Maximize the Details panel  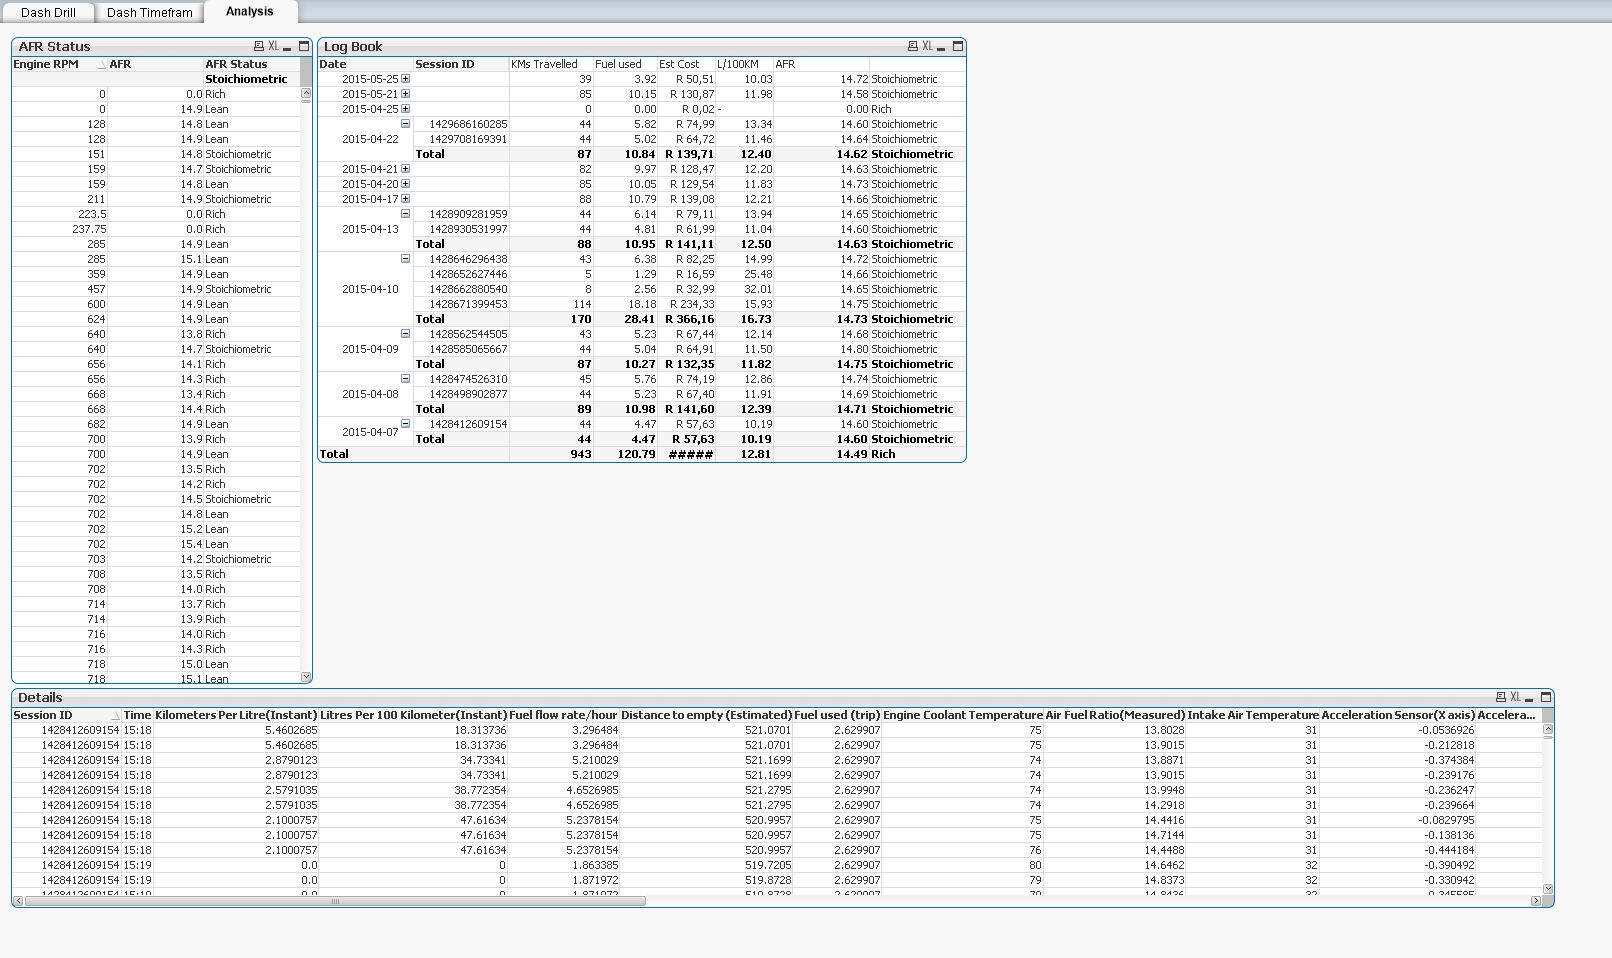pyautogui.click(x=1546, y=697)
